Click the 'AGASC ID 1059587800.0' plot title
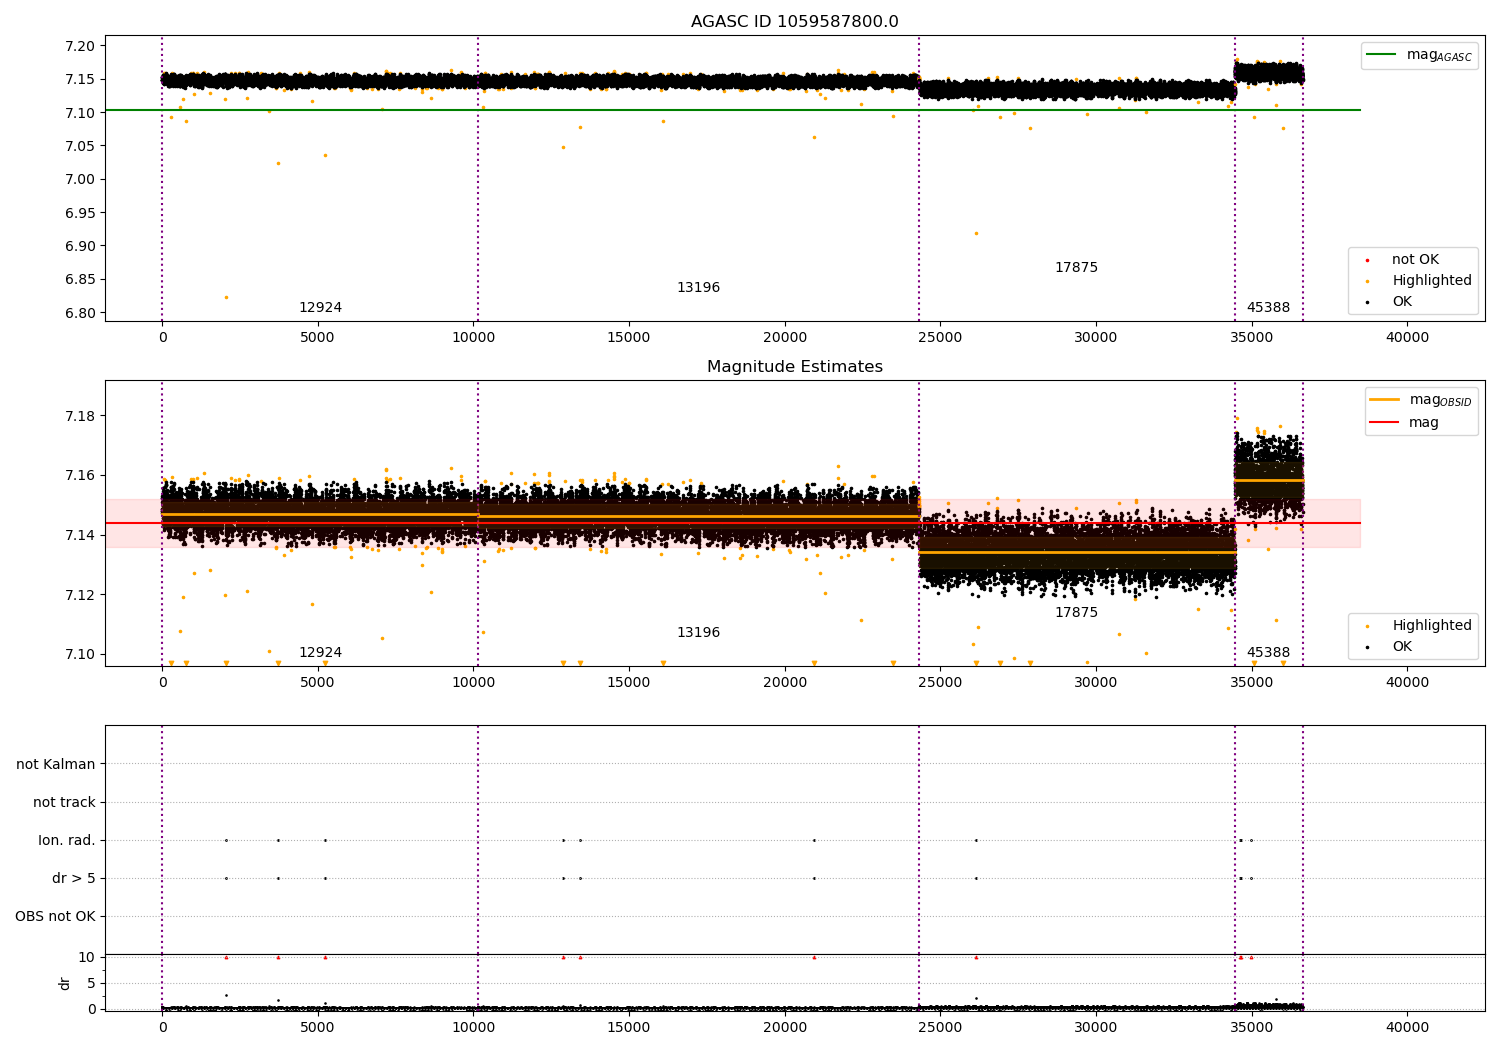Viewport: 1500px width, 1050px height. pyautogui.click(x=794, y=22)
